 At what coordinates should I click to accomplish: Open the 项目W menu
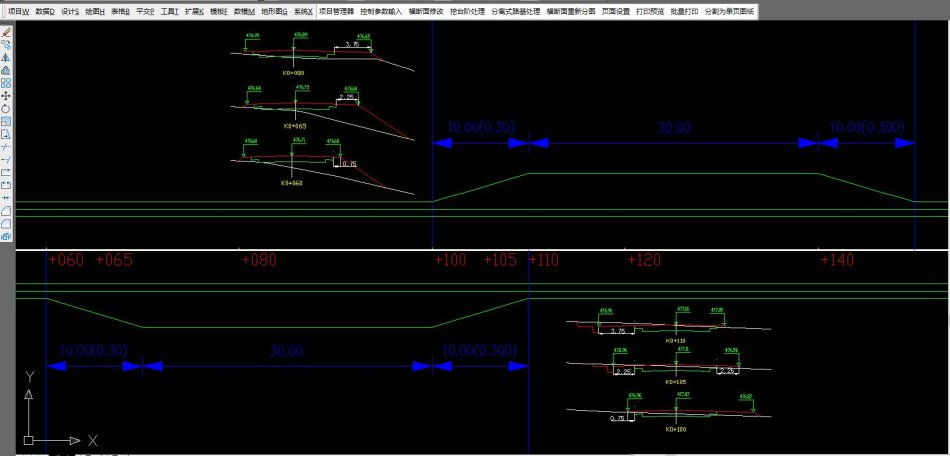(x=18, y=11)
